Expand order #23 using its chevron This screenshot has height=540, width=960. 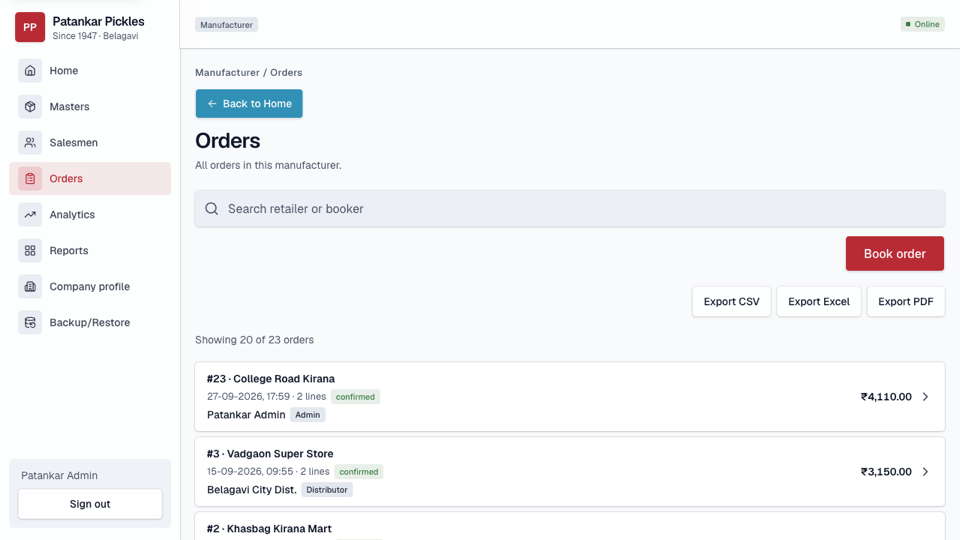pos(925,397)
